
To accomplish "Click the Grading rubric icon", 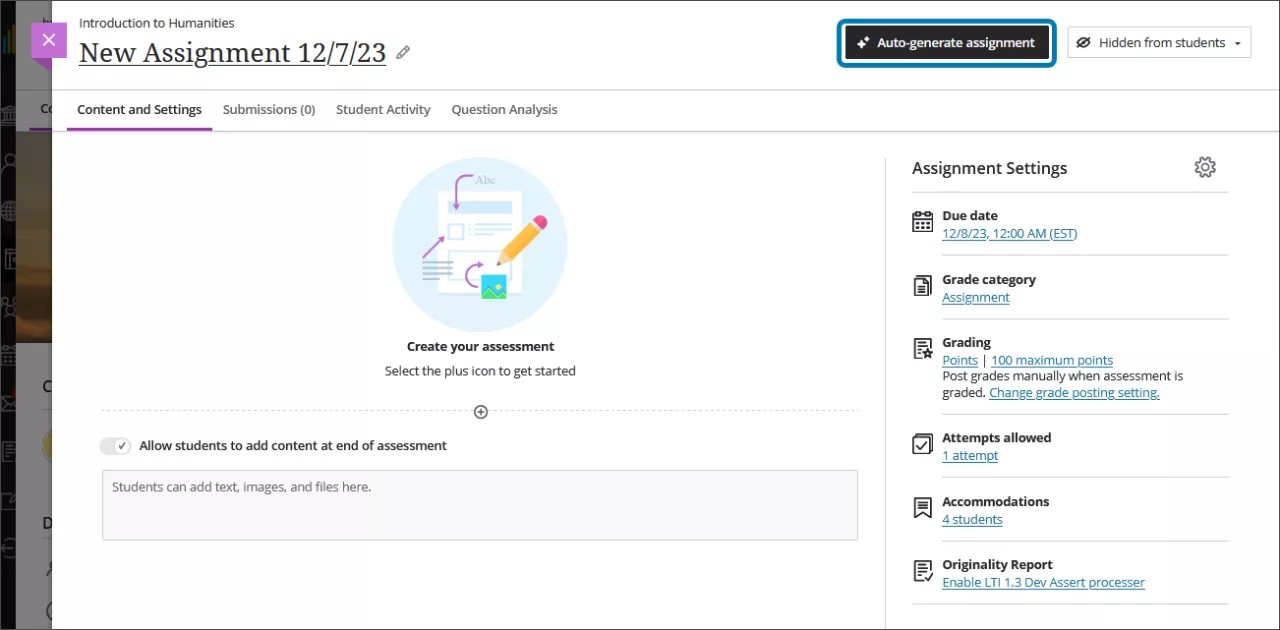I will tap(922, 348).
